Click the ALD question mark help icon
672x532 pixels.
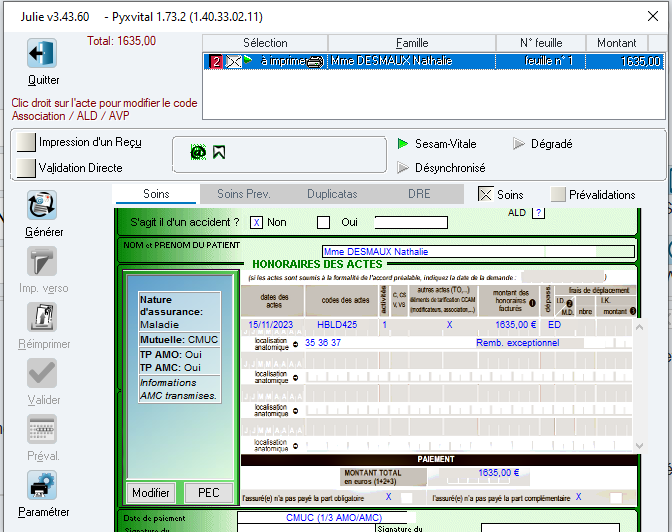click(x=538, y=213)
